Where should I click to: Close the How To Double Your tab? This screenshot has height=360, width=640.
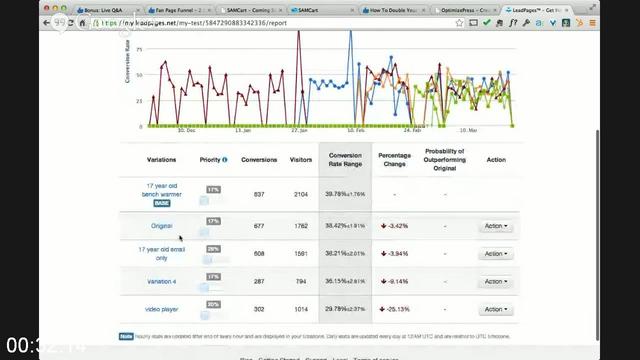coord(423,10)
